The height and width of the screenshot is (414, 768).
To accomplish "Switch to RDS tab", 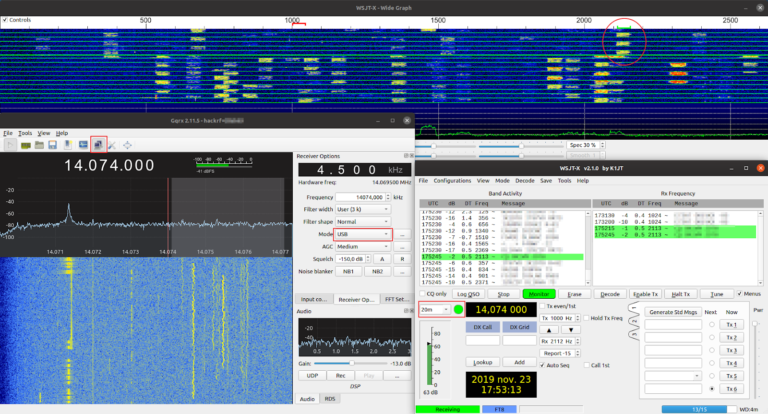I will [330, 399].
